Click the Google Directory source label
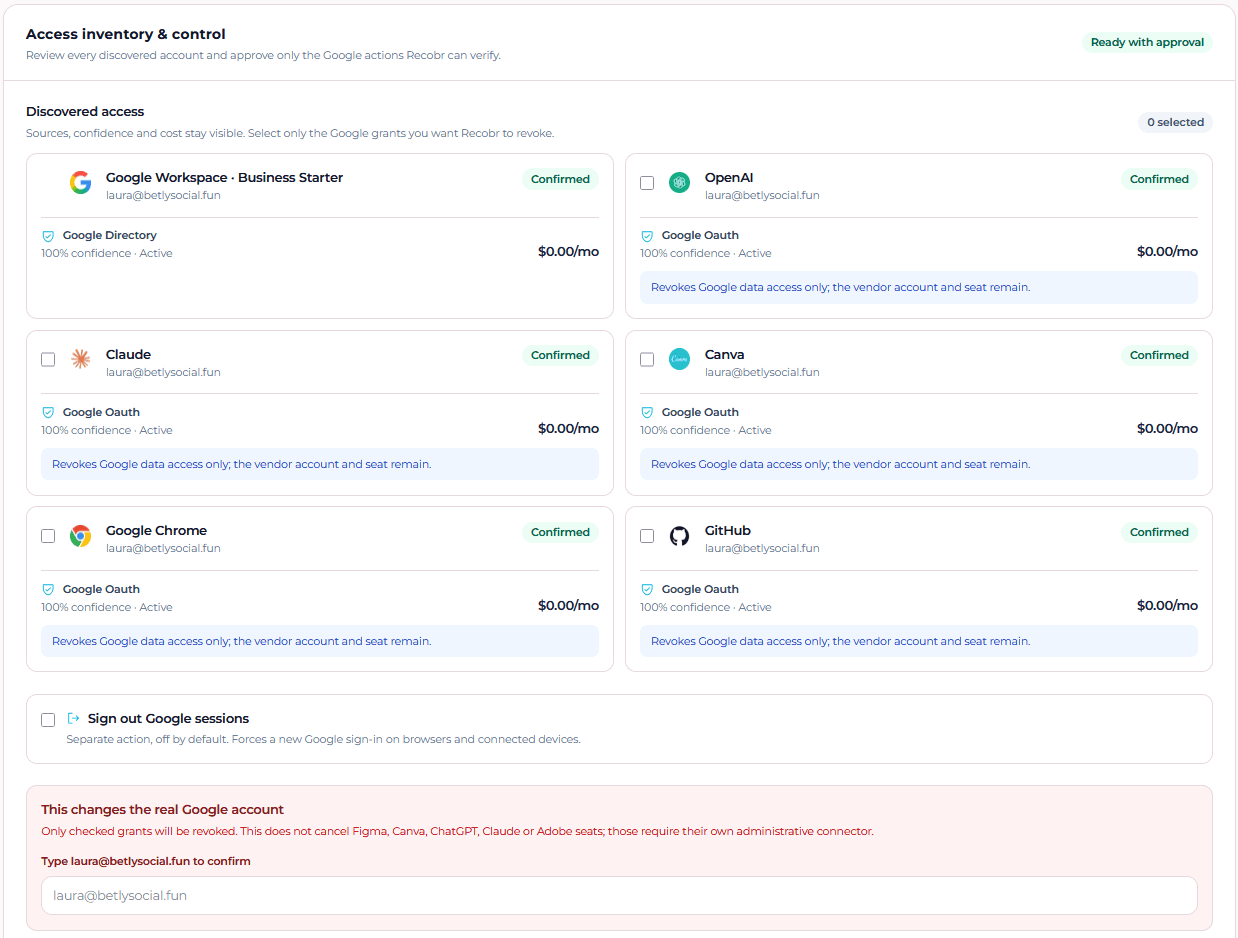 pos(110,235)
